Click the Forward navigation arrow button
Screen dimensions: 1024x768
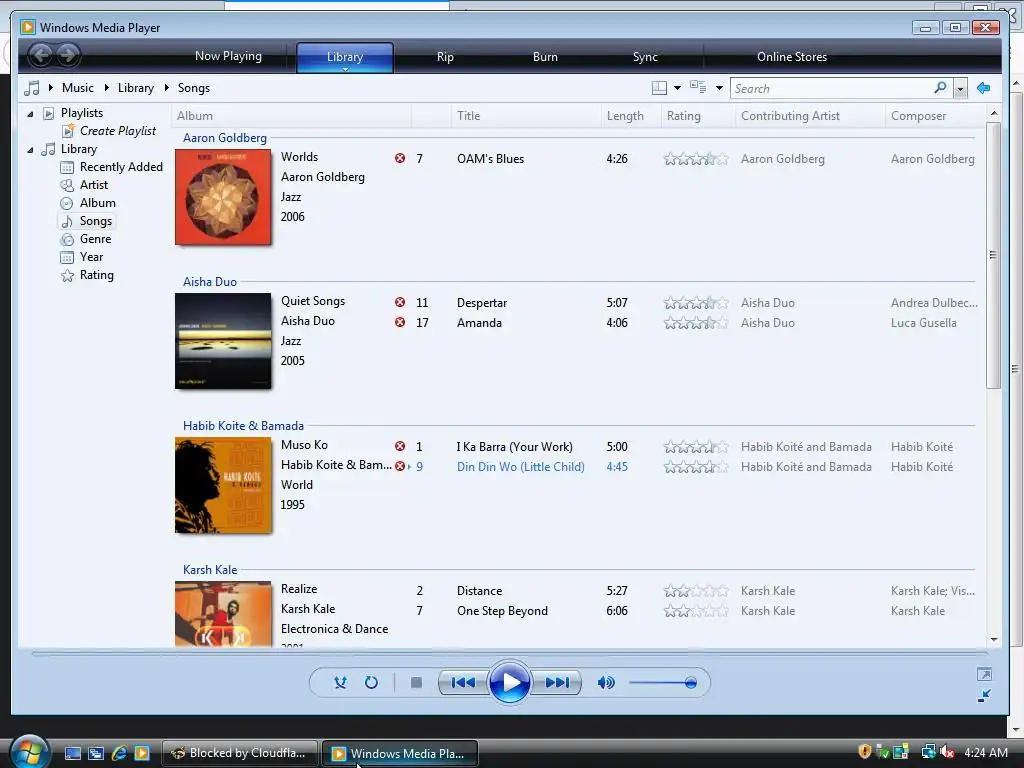68,55
